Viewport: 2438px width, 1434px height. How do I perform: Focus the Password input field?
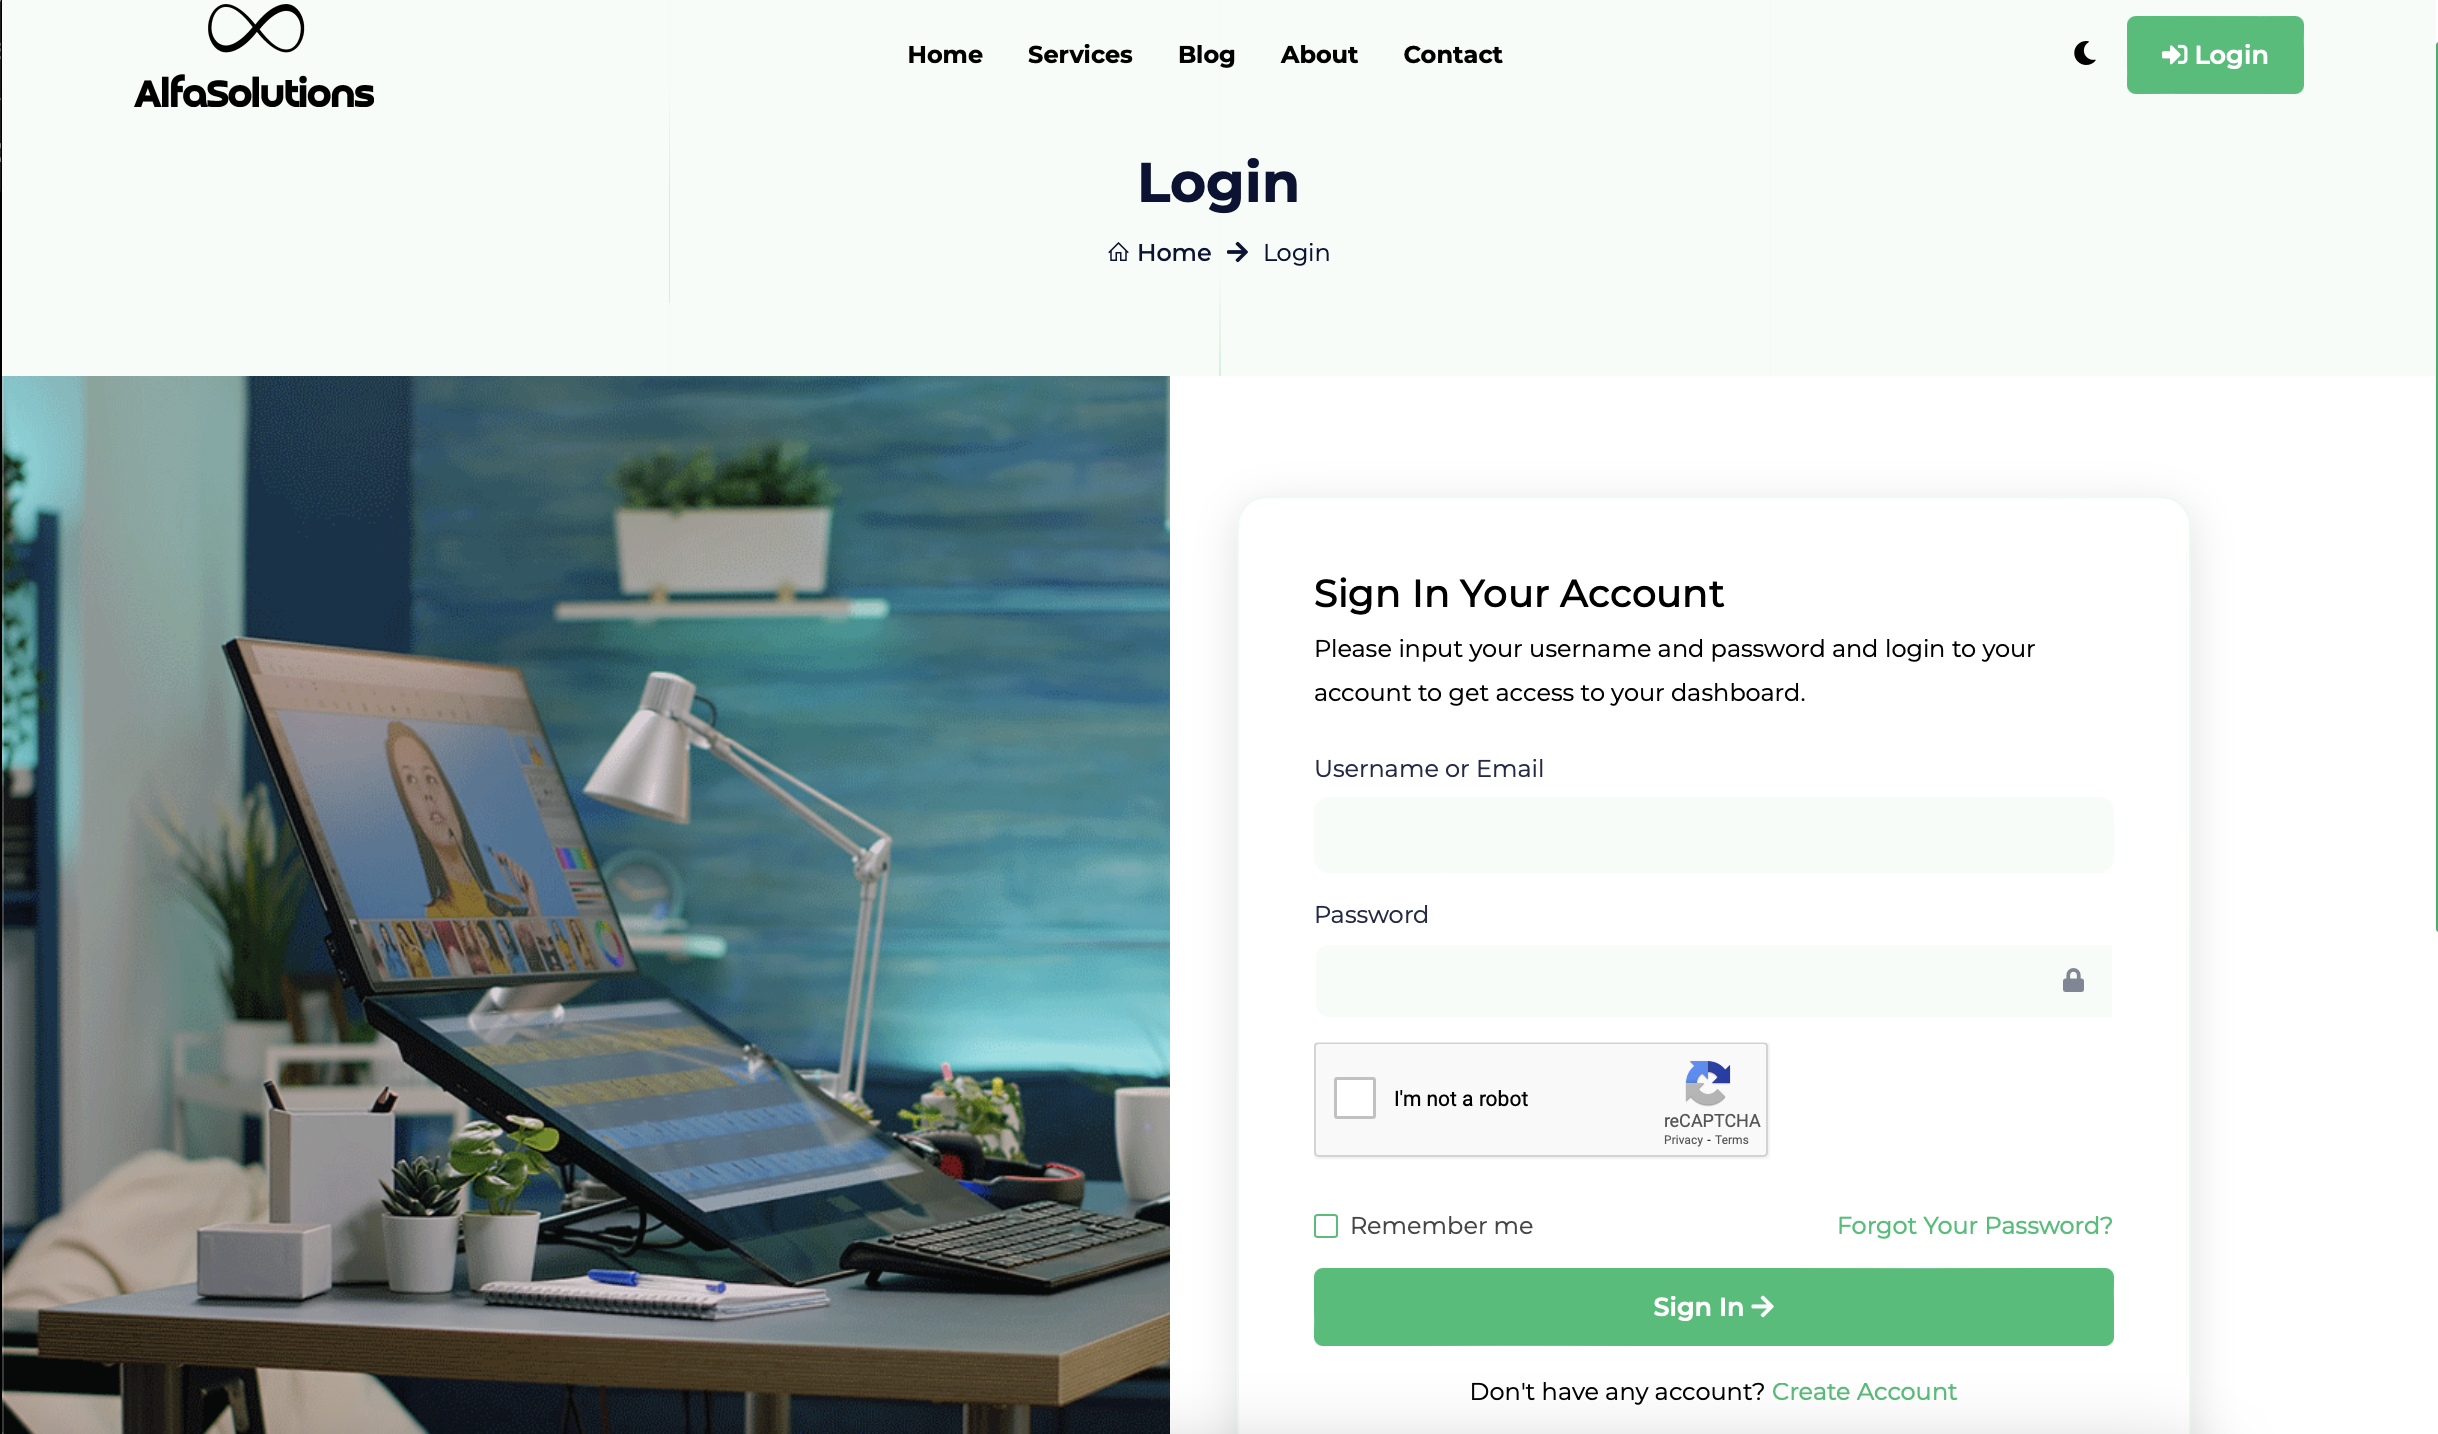tap(1713, 981)
